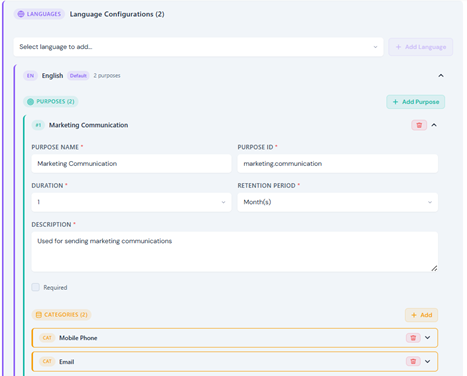Open the Select language to add dropdown

coord(198,47)
